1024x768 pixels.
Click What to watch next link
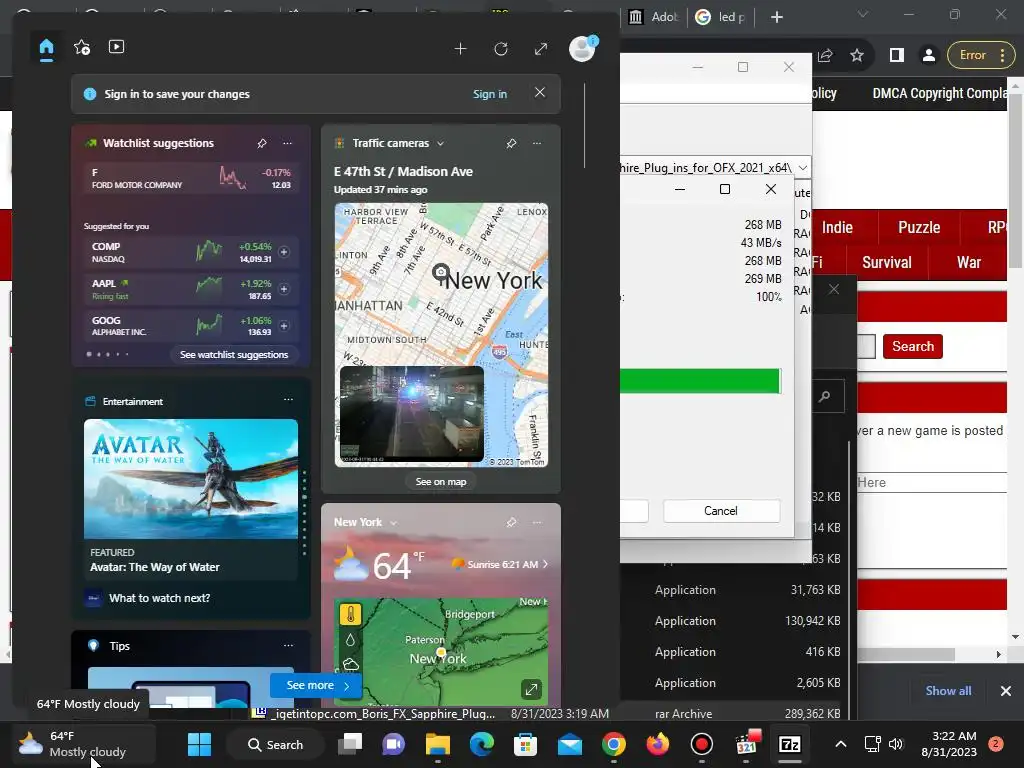(x=159, y=598)
